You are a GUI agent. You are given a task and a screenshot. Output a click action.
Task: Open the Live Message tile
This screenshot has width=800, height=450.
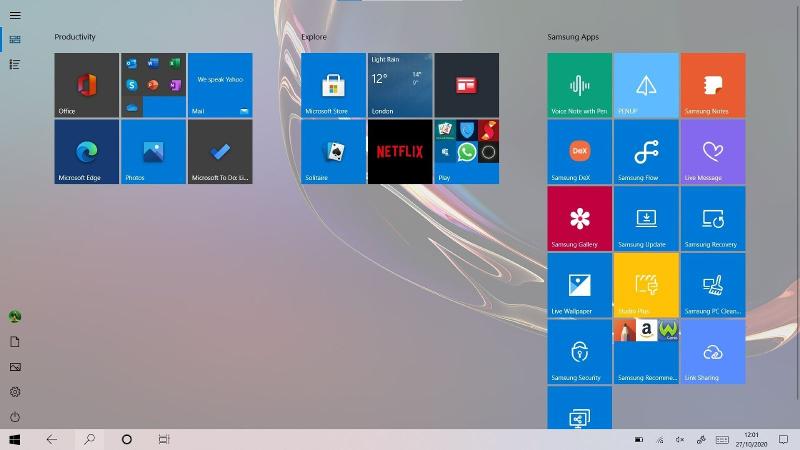pos(713,152)
